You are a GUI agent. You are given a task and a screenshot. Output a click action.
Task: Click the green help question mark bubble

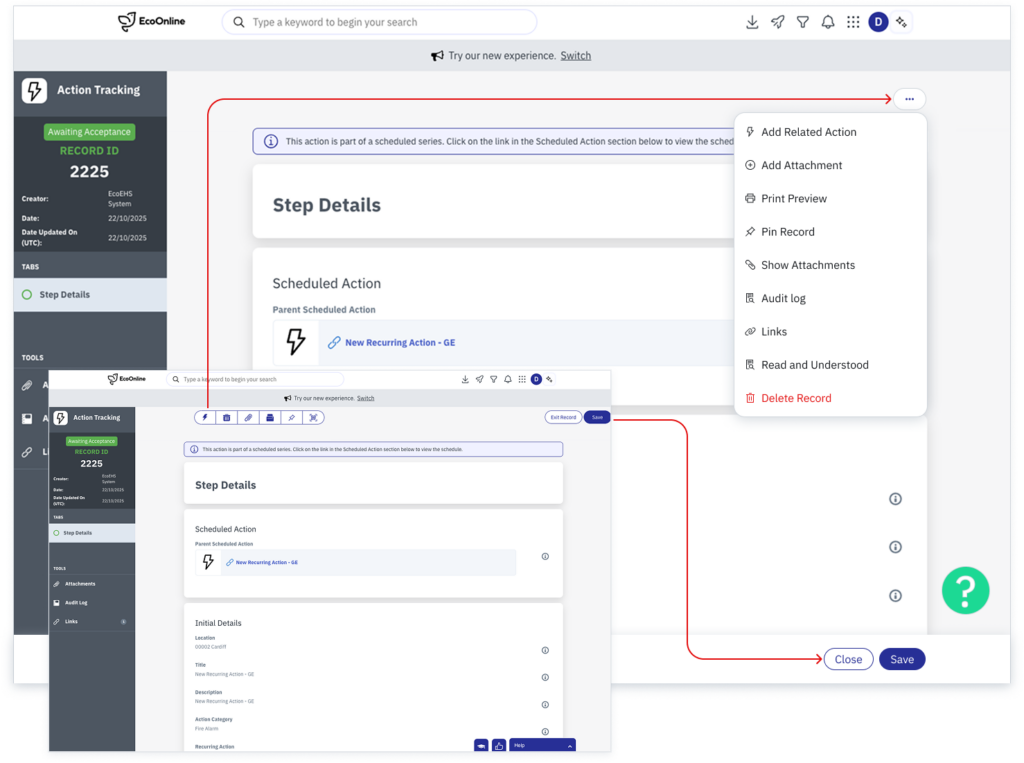[965, 591]
